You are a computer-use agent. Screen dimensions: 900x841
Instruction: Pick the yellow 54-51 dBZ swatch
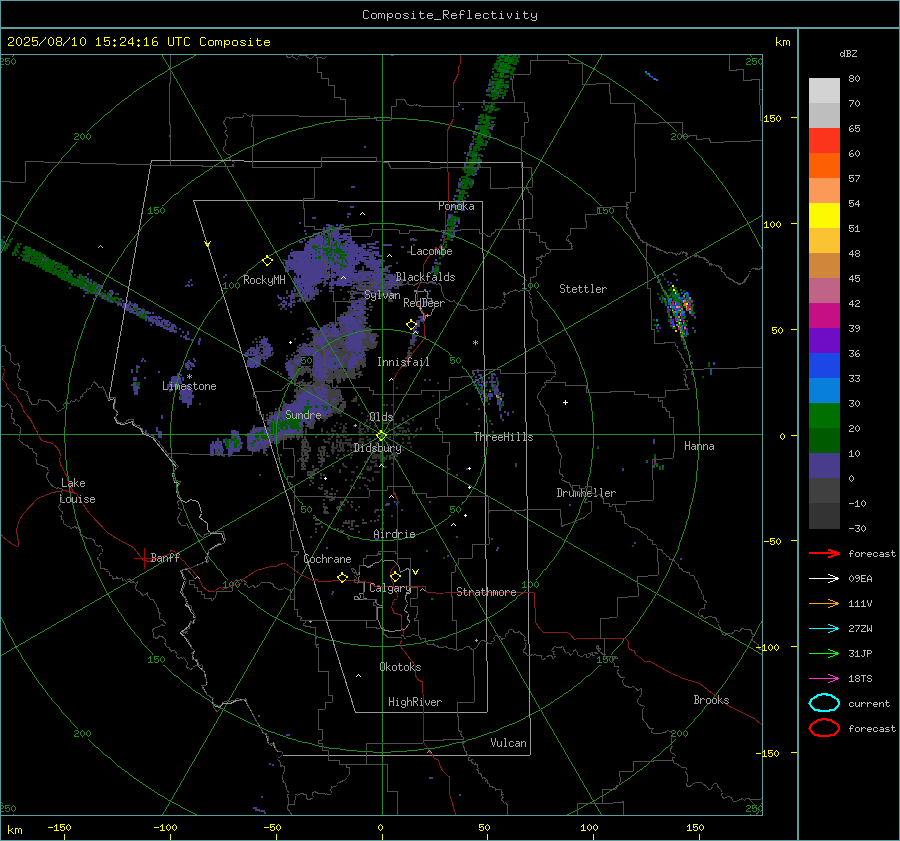point(824,216)
